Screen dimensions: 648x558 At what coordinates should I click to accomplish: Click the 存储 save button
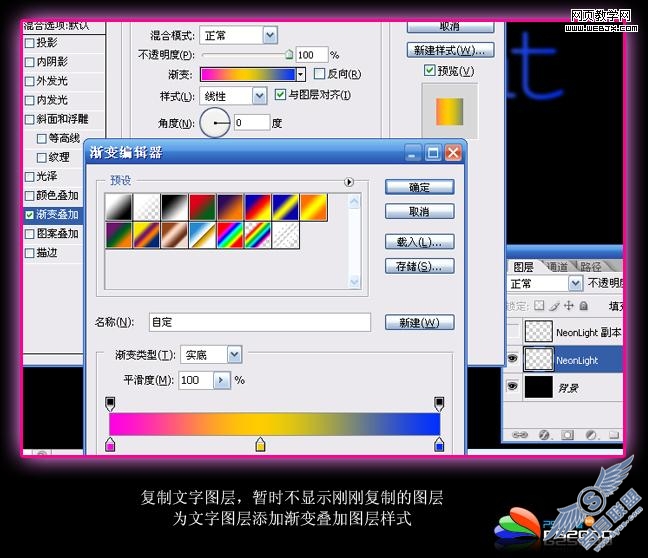pyautogui.click(x=420, y=267)
